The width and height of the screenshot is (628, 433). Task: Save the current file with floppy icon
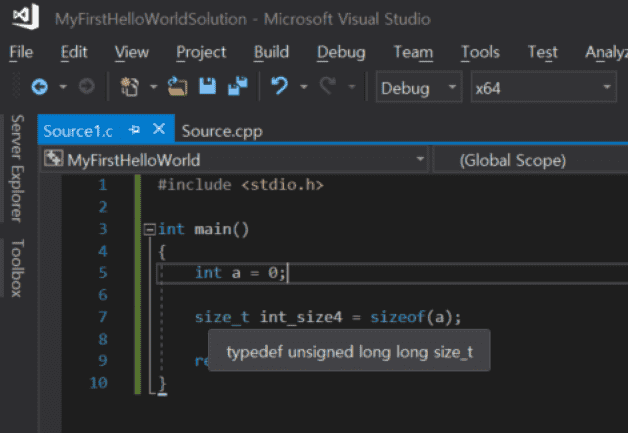pos(207,88)
